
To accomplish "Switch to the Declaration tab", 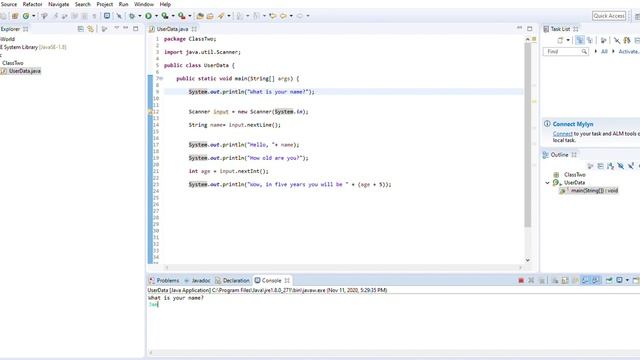I will (x=232, y=280).
